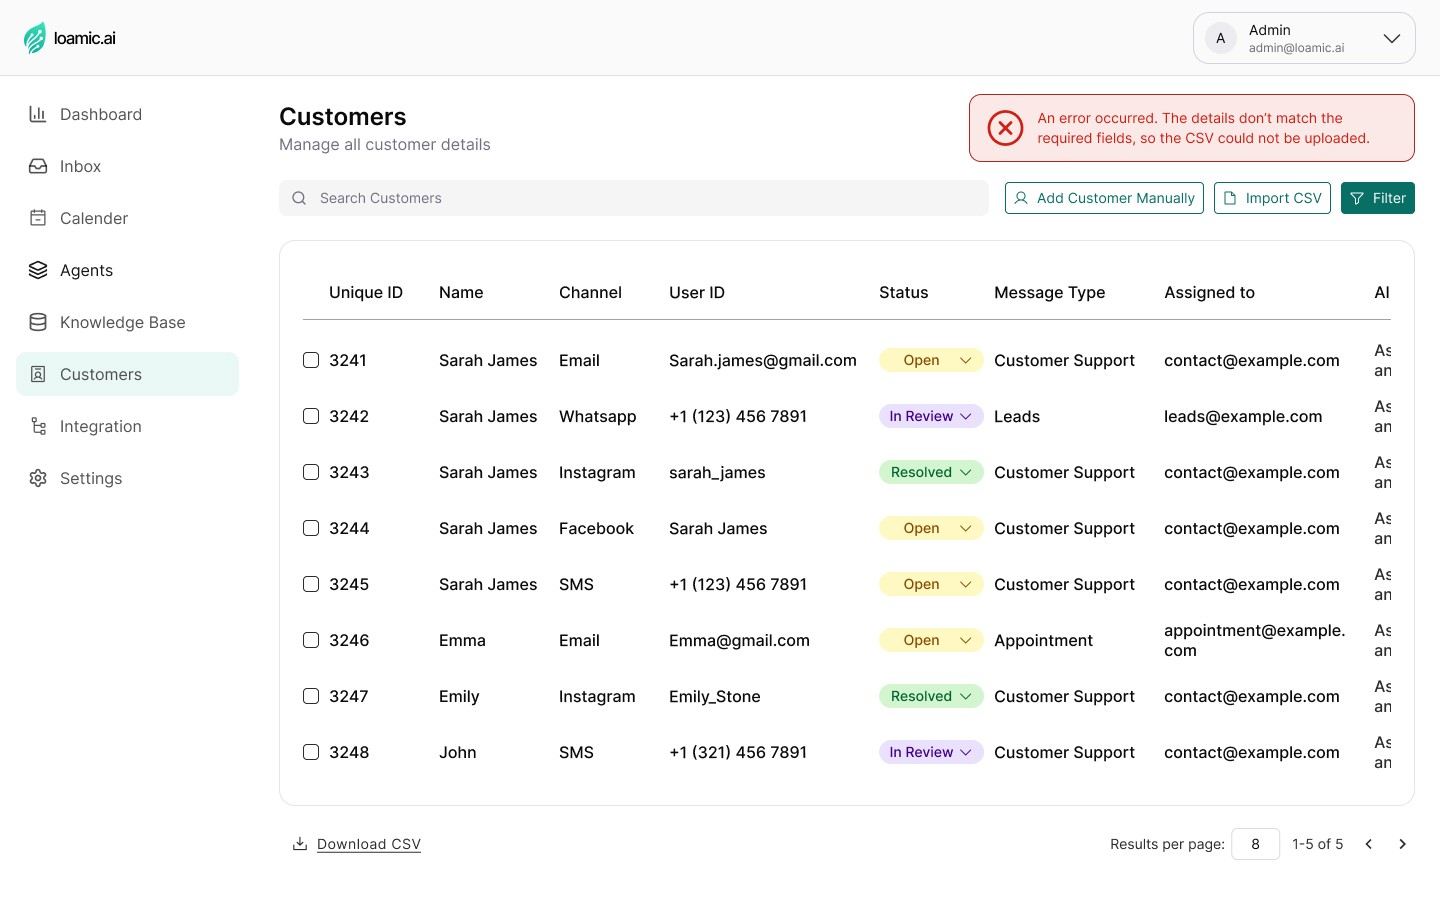Screen dimensions: 1440x900
Task: Select the checkbox for customer 3245
Action: pos(311,584)
